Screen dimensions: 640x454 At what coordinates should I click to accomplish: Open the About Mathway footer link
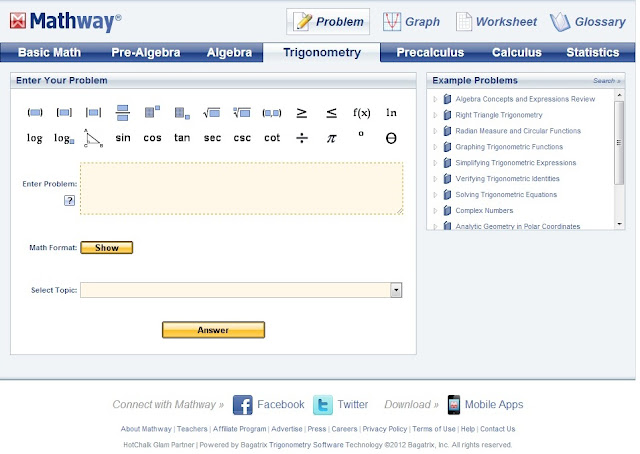pos(146,429)
